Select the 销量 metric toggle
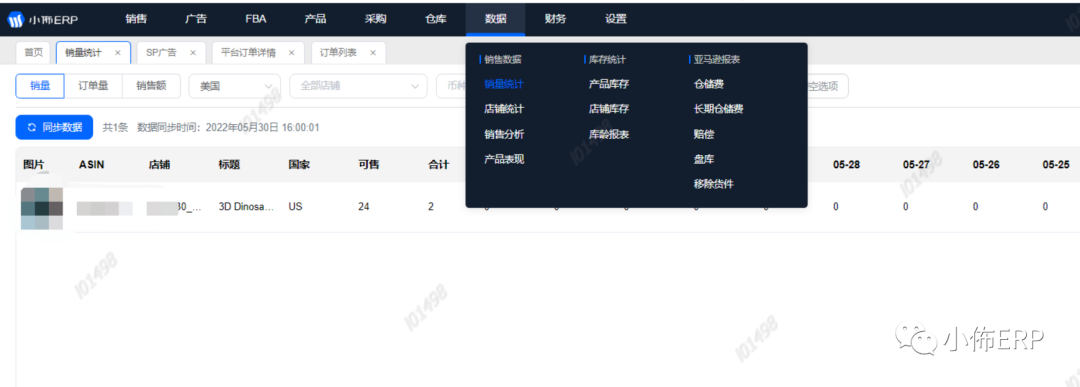Screen dimensions: 1080x387 40,86
